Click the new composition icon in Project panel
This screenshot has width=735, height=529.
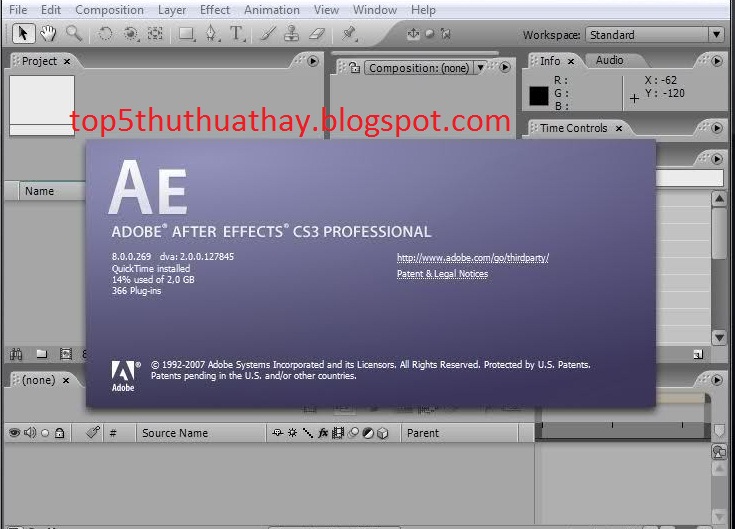point(66,354)
